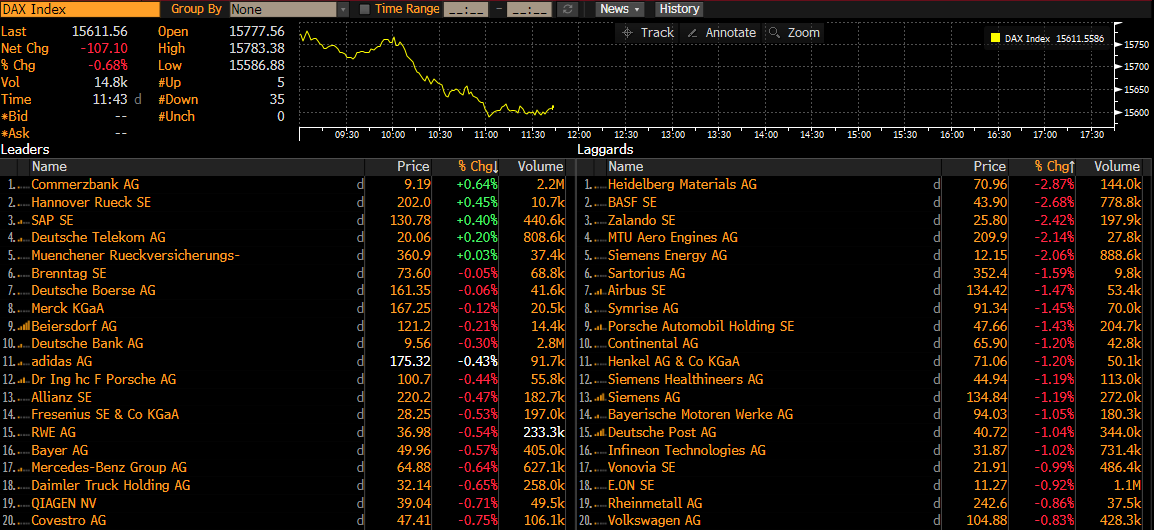Sort Laggards by the % Chg column

point(1043,167)
